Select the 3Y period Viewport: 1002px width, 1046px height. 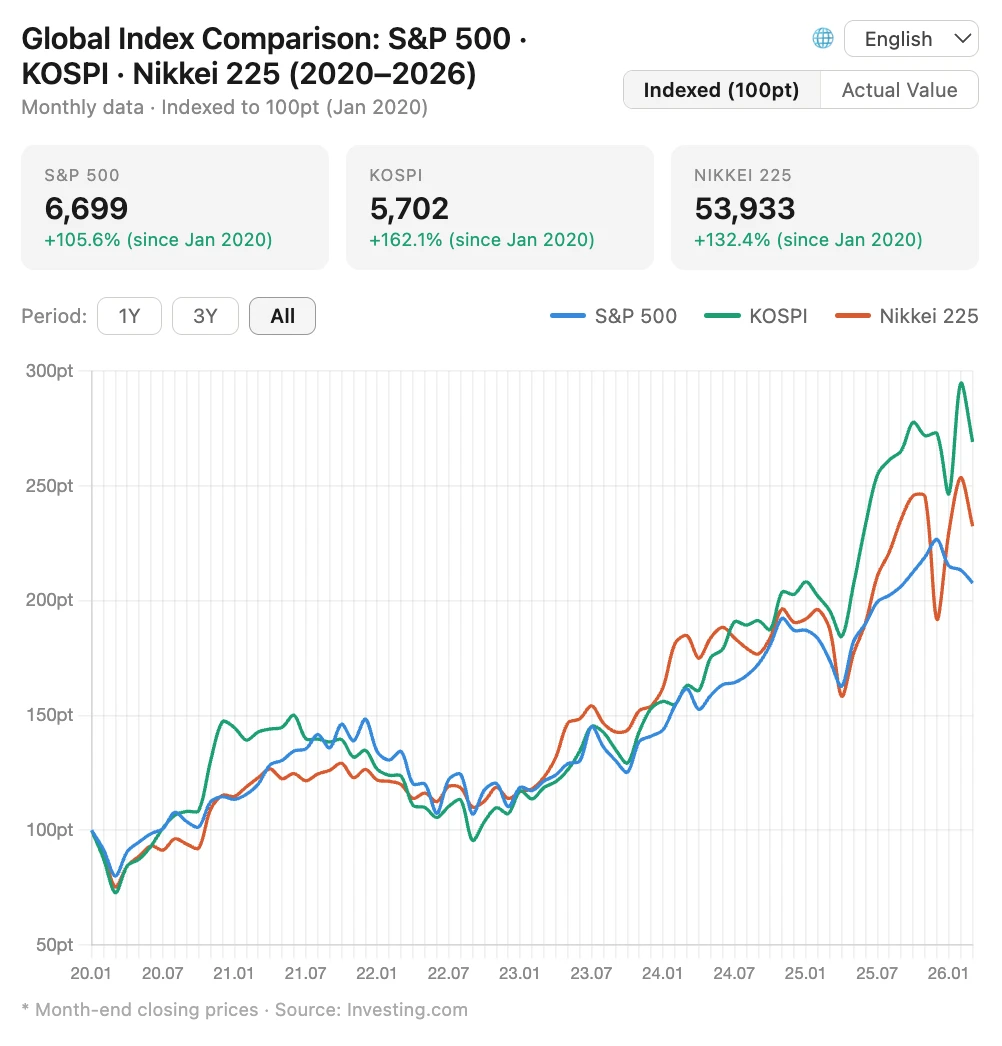205,316
